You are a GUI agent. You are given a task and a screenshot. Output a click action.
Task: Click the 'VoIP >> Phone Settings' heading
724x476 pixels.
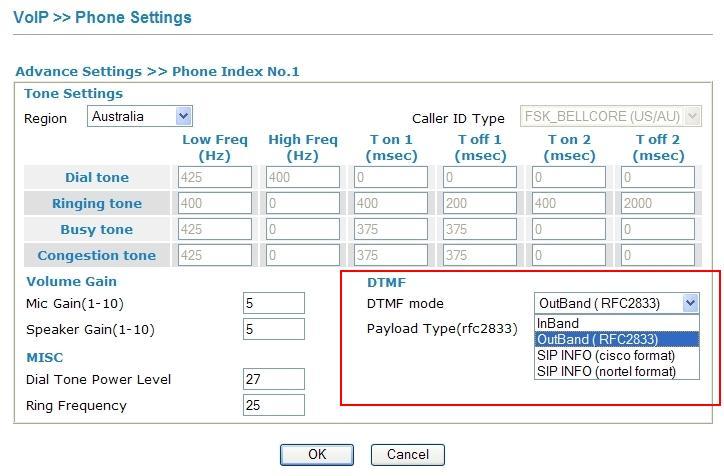[x=102, y=18]
